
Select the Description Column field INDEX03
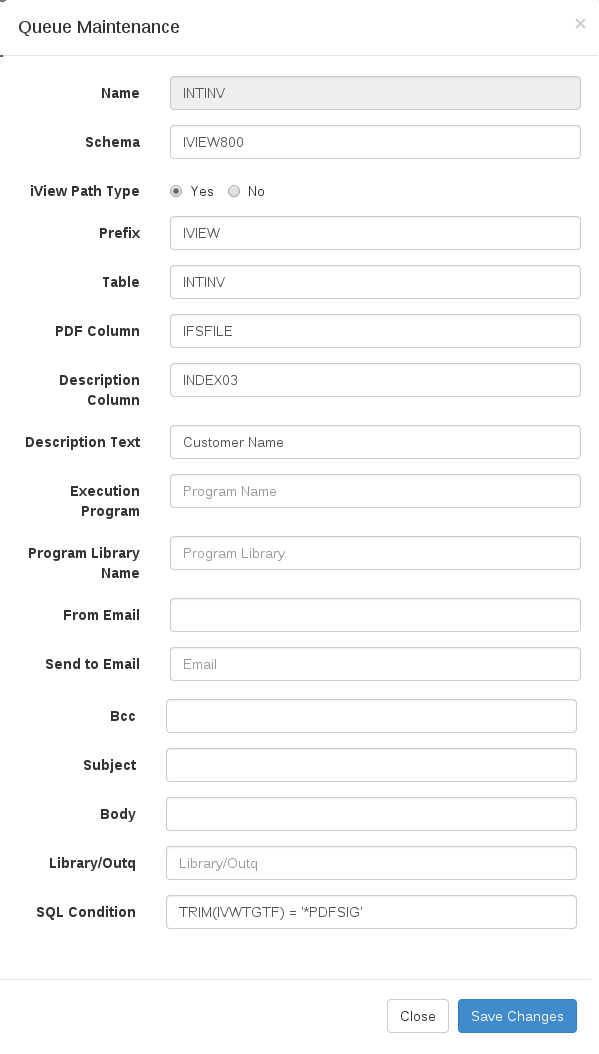375,380
